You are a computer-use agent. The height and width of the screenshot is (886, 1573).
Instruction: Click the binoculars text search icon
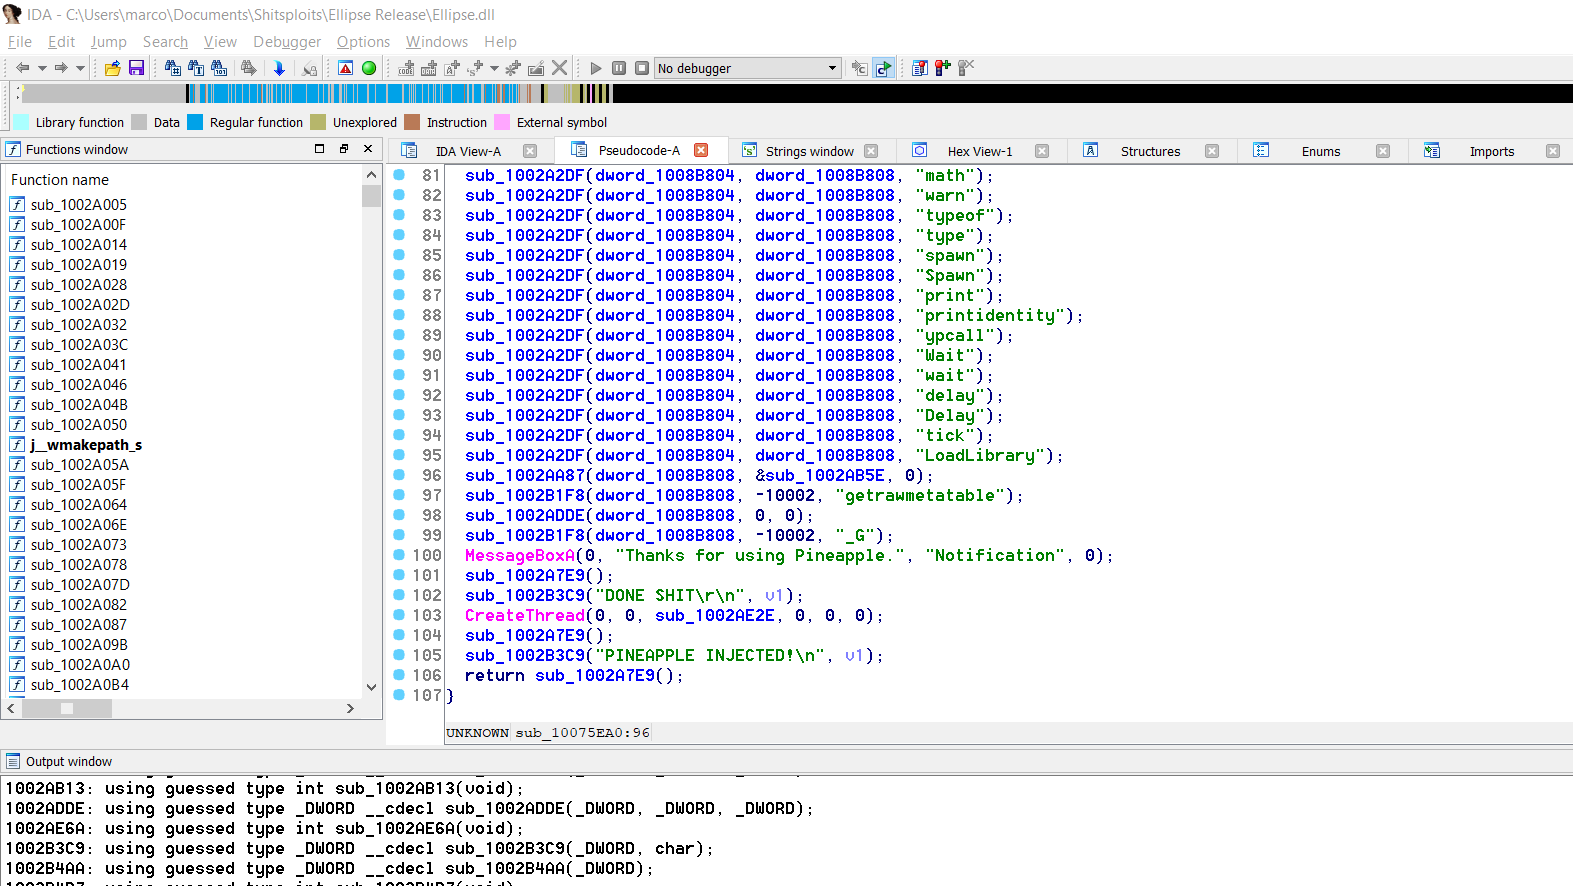point(195,68)
